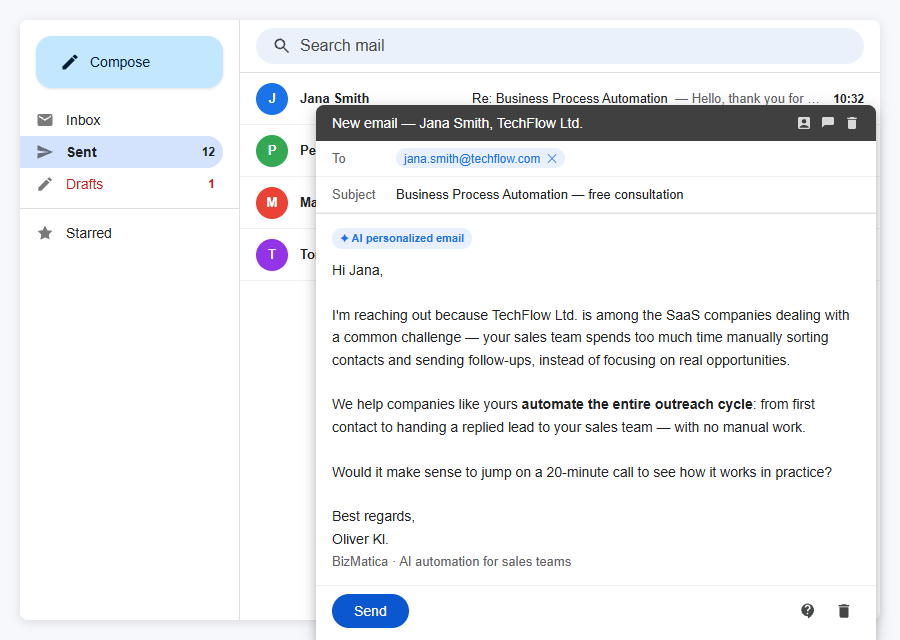Click the 'Oliver Kl.' signature name
900x640 pixels.
coord(360,539)
